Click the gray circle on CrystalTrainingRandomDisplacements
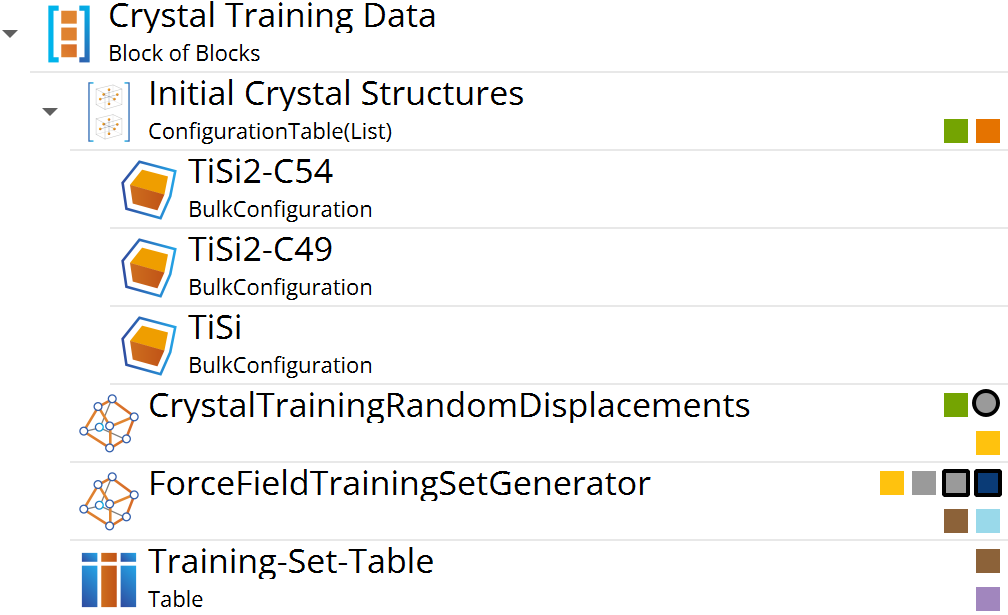This screenshot has height=615, width=1008. (x=987, y=404)
